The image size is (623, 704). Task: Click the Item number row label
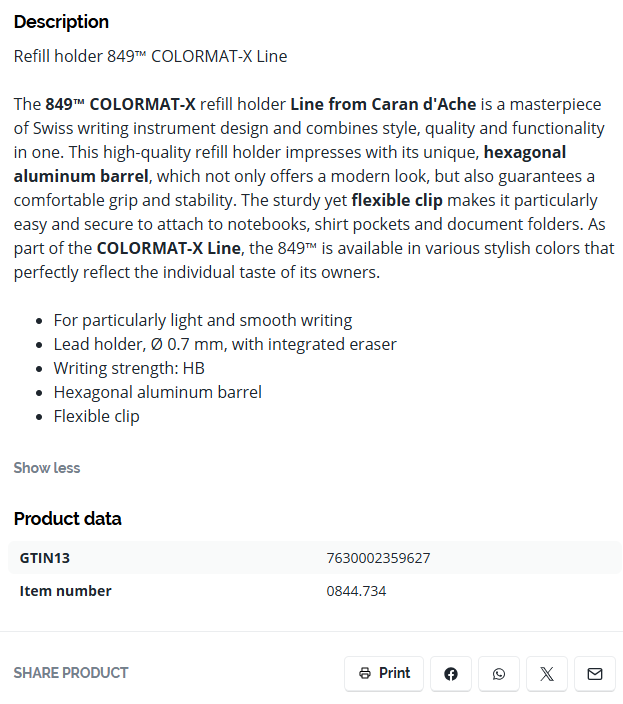coord(66,591)
